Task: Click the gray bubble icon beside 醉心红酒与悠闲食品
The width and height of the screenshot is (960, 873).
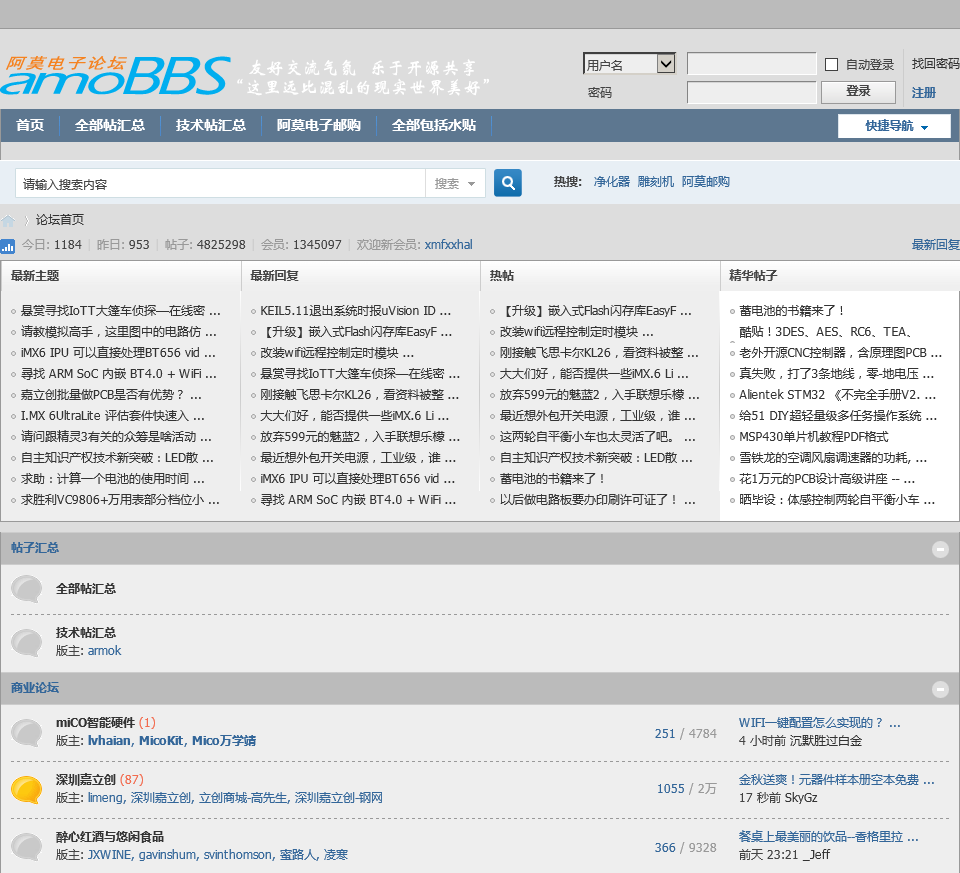Action: coord(26,846)
